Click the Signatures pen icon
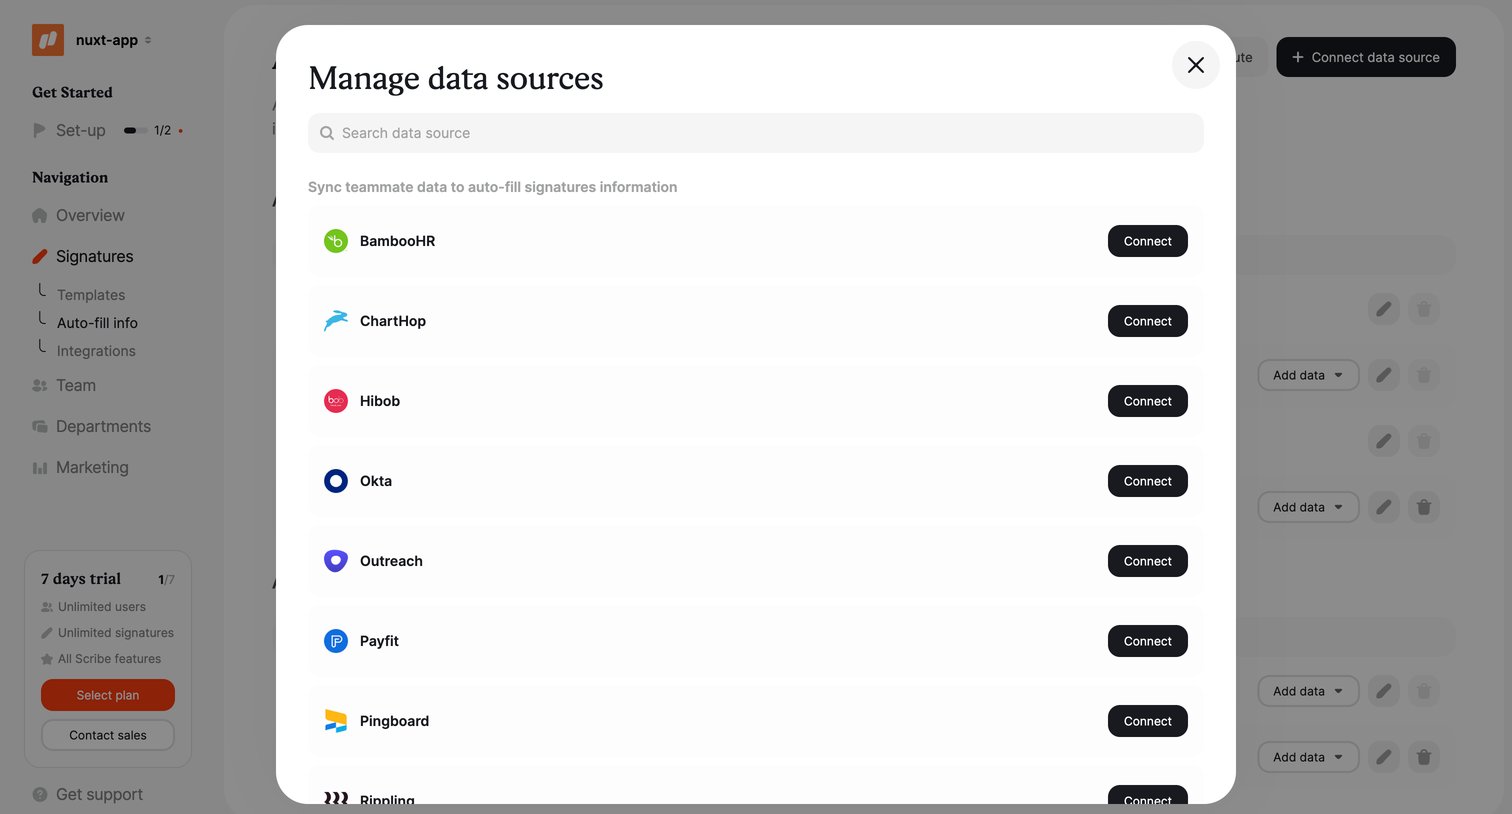The image size is (1512, 814). tap(40, 256)
